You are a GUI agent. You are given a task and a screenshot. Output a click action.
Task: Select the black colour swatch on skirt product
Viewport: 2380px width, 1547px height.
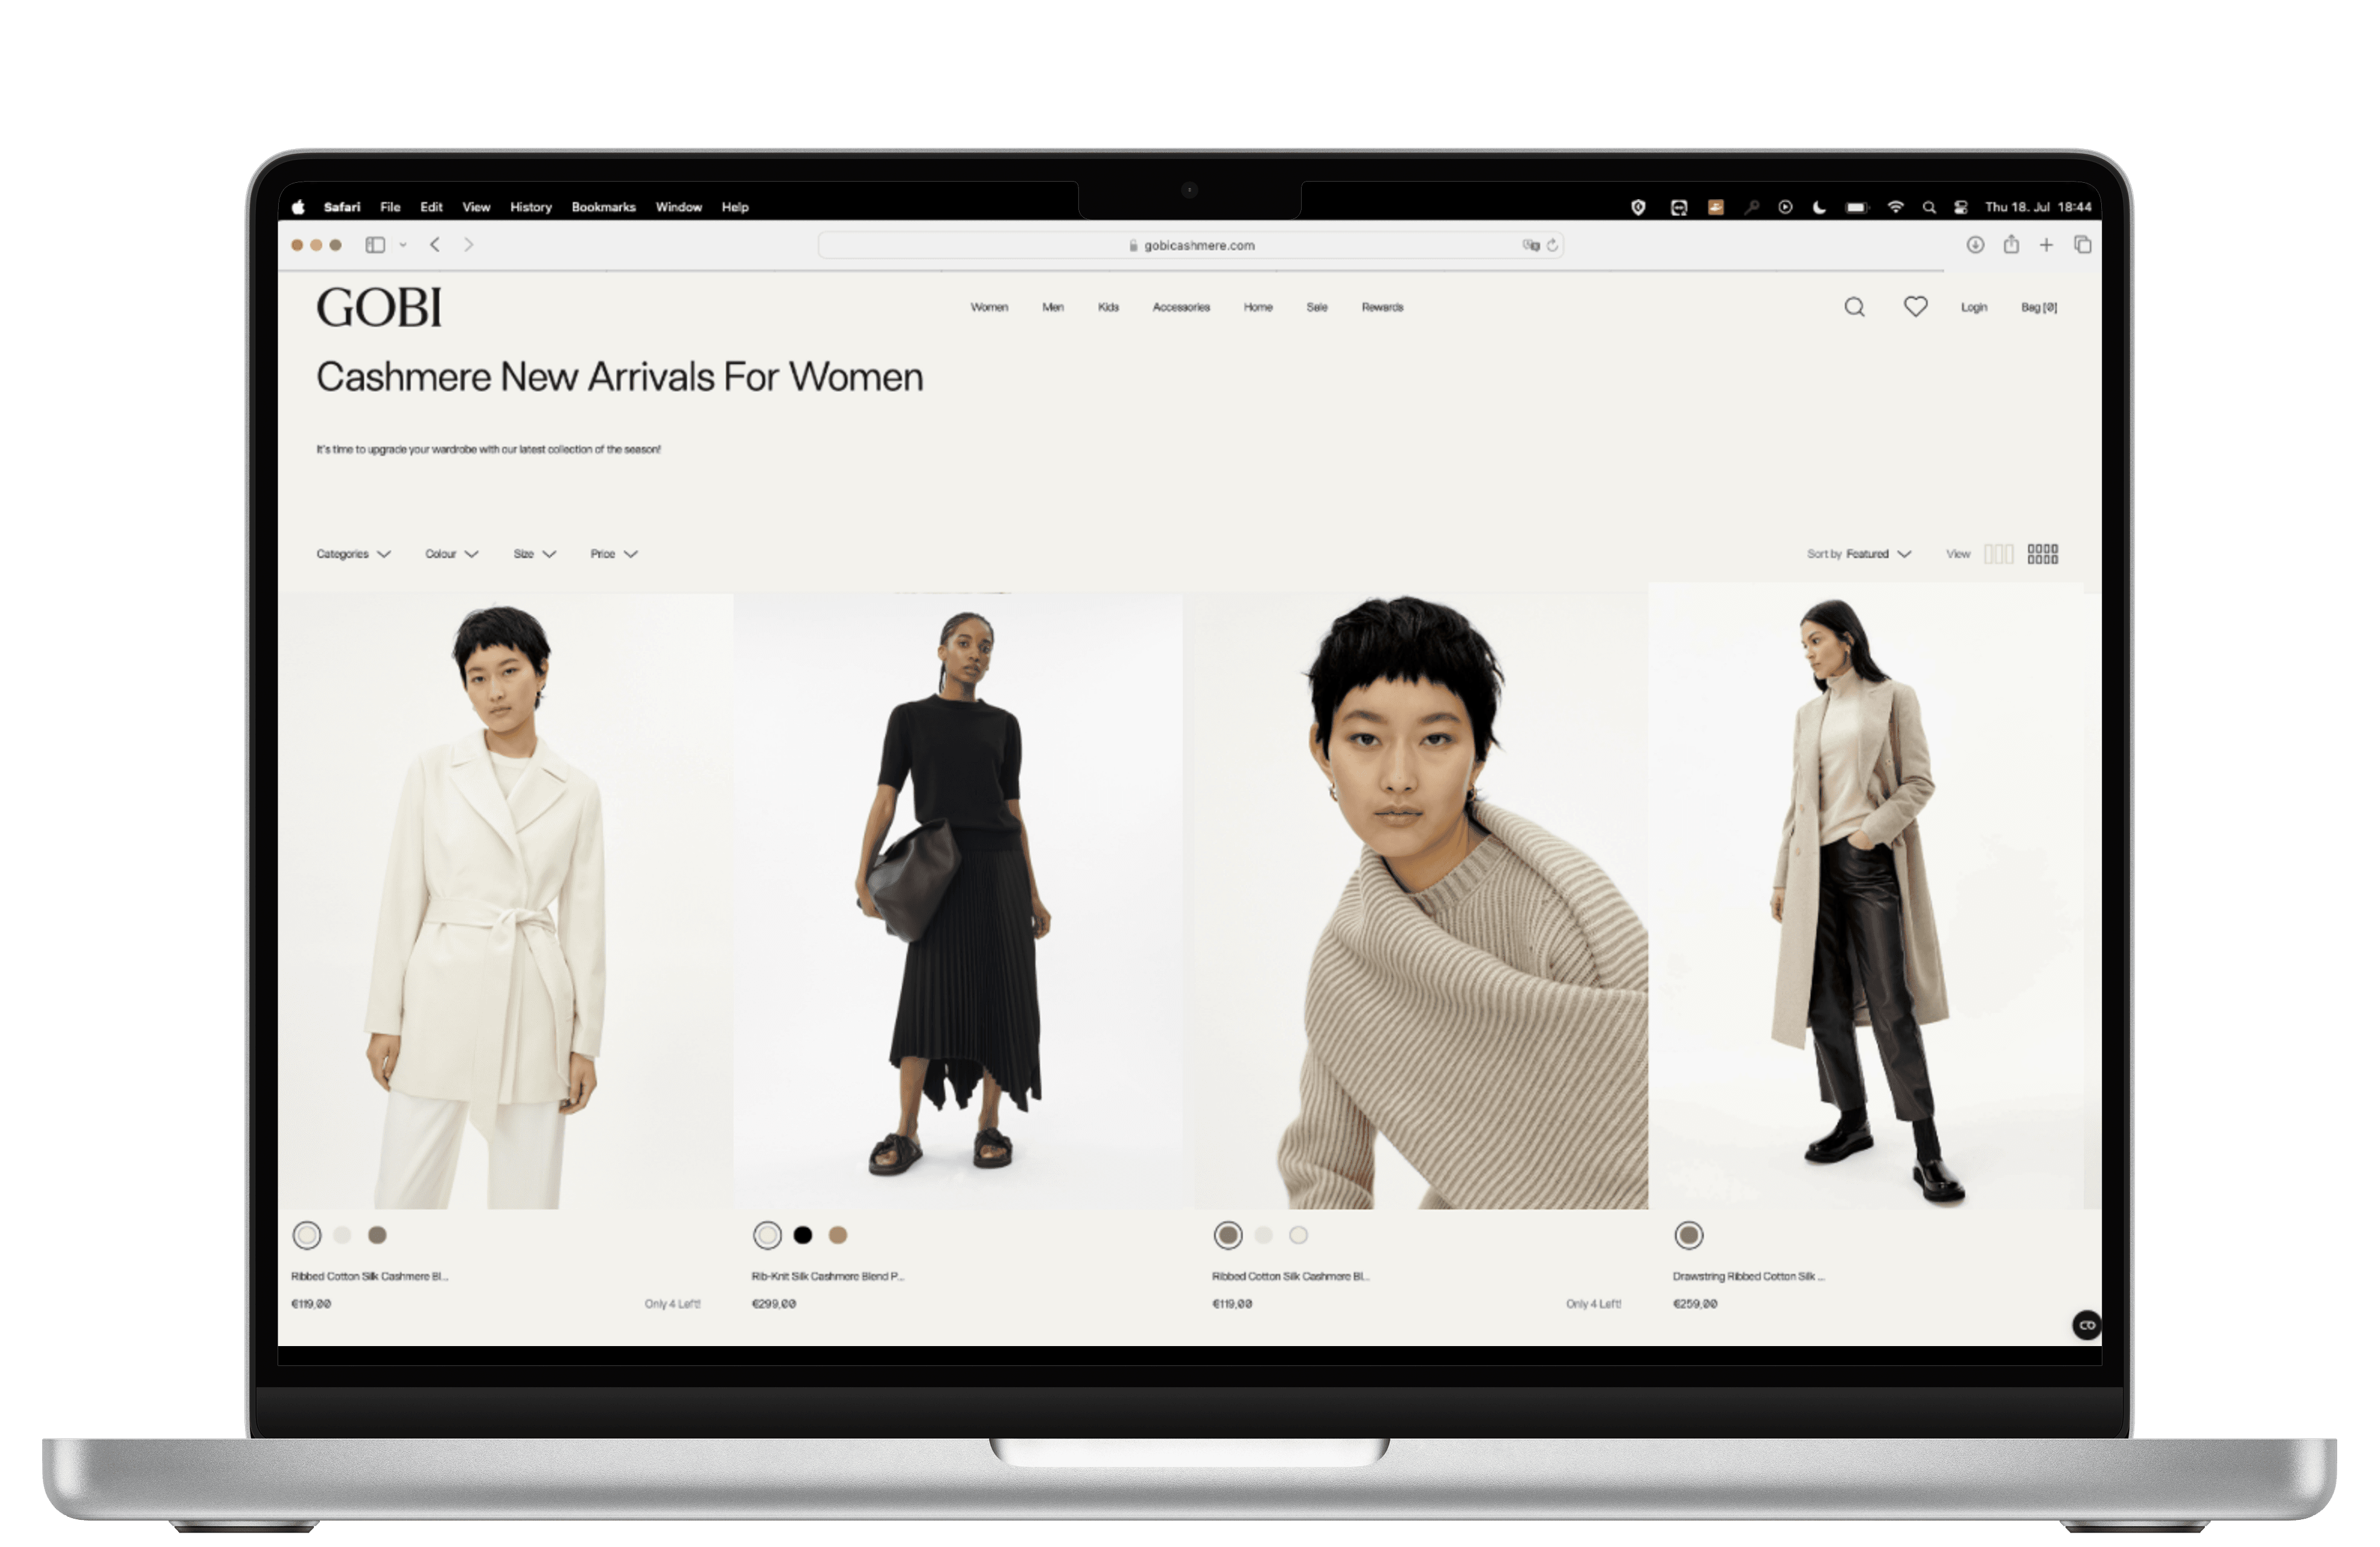[802, 1235]
